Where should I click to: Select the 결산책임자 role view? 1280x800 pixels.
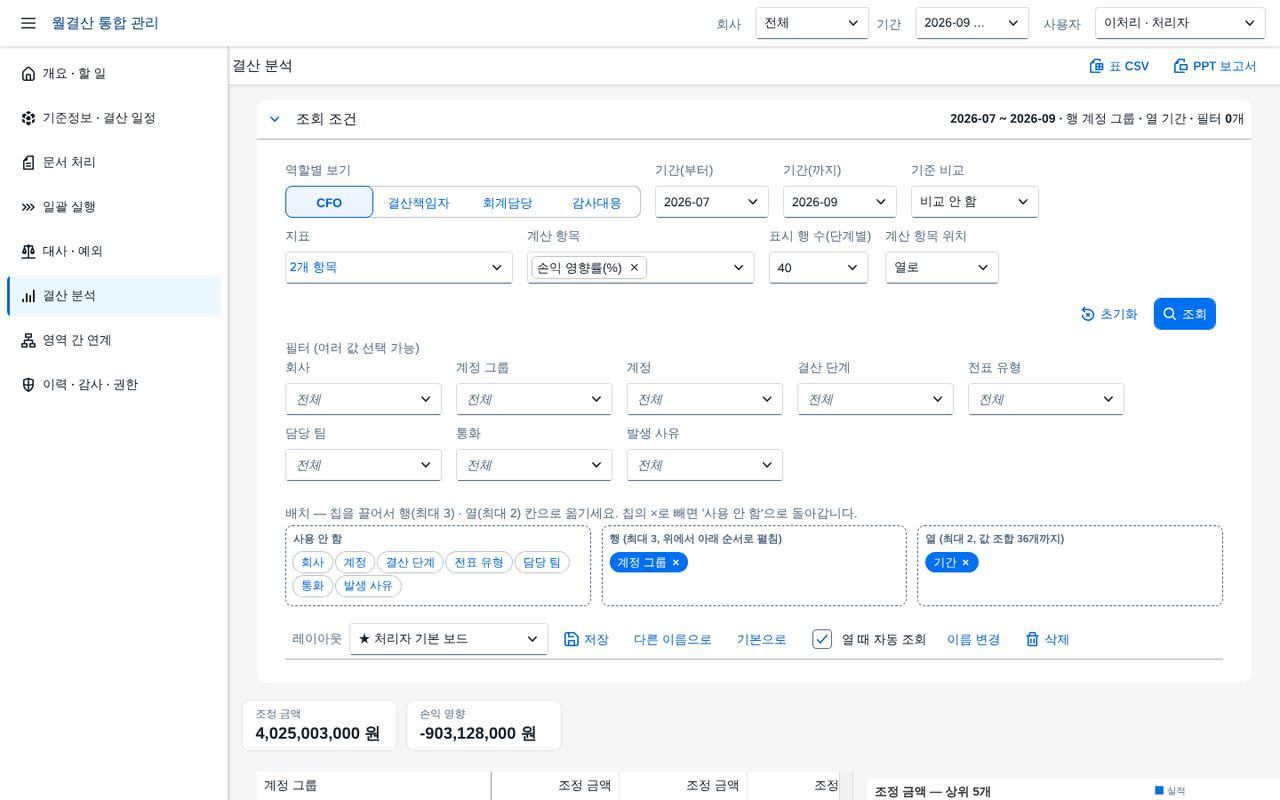coord(418,202)
